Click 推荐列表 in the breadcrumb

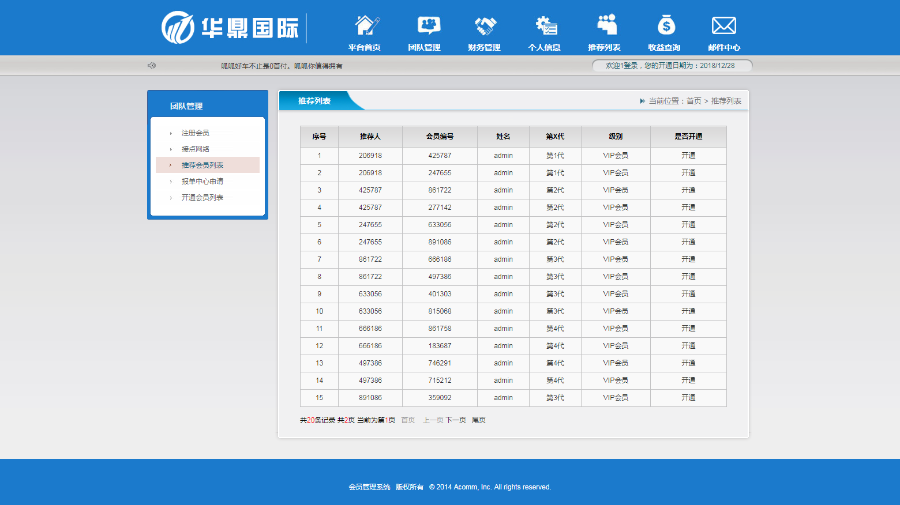pyautogui.click(x=726, y=101)
